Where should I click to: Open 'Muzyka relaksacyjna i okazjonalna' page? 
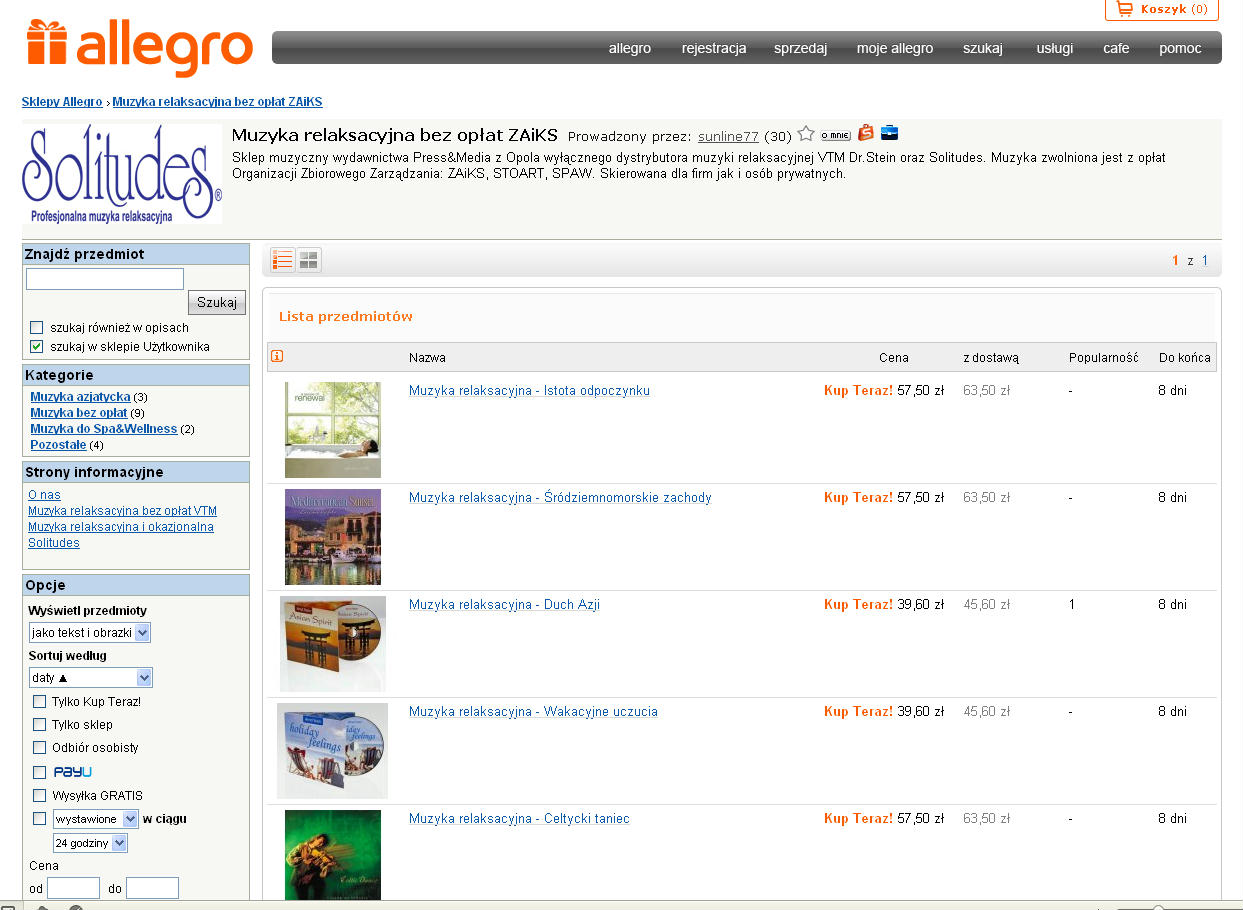[x=121, y=527]
